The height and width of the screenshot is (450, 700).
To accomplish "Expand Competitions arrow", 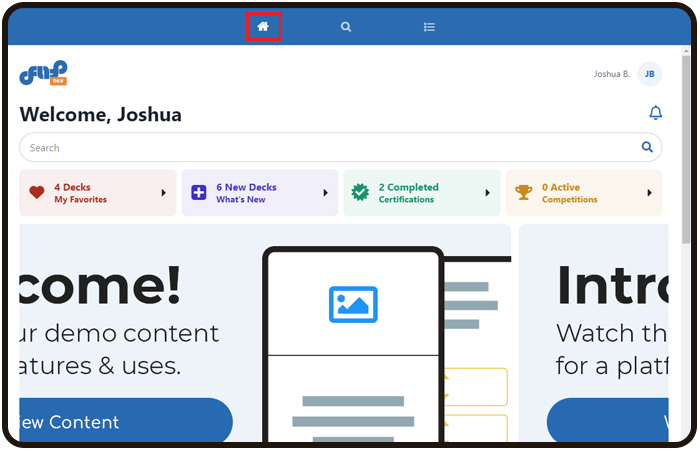I will 650,193.
